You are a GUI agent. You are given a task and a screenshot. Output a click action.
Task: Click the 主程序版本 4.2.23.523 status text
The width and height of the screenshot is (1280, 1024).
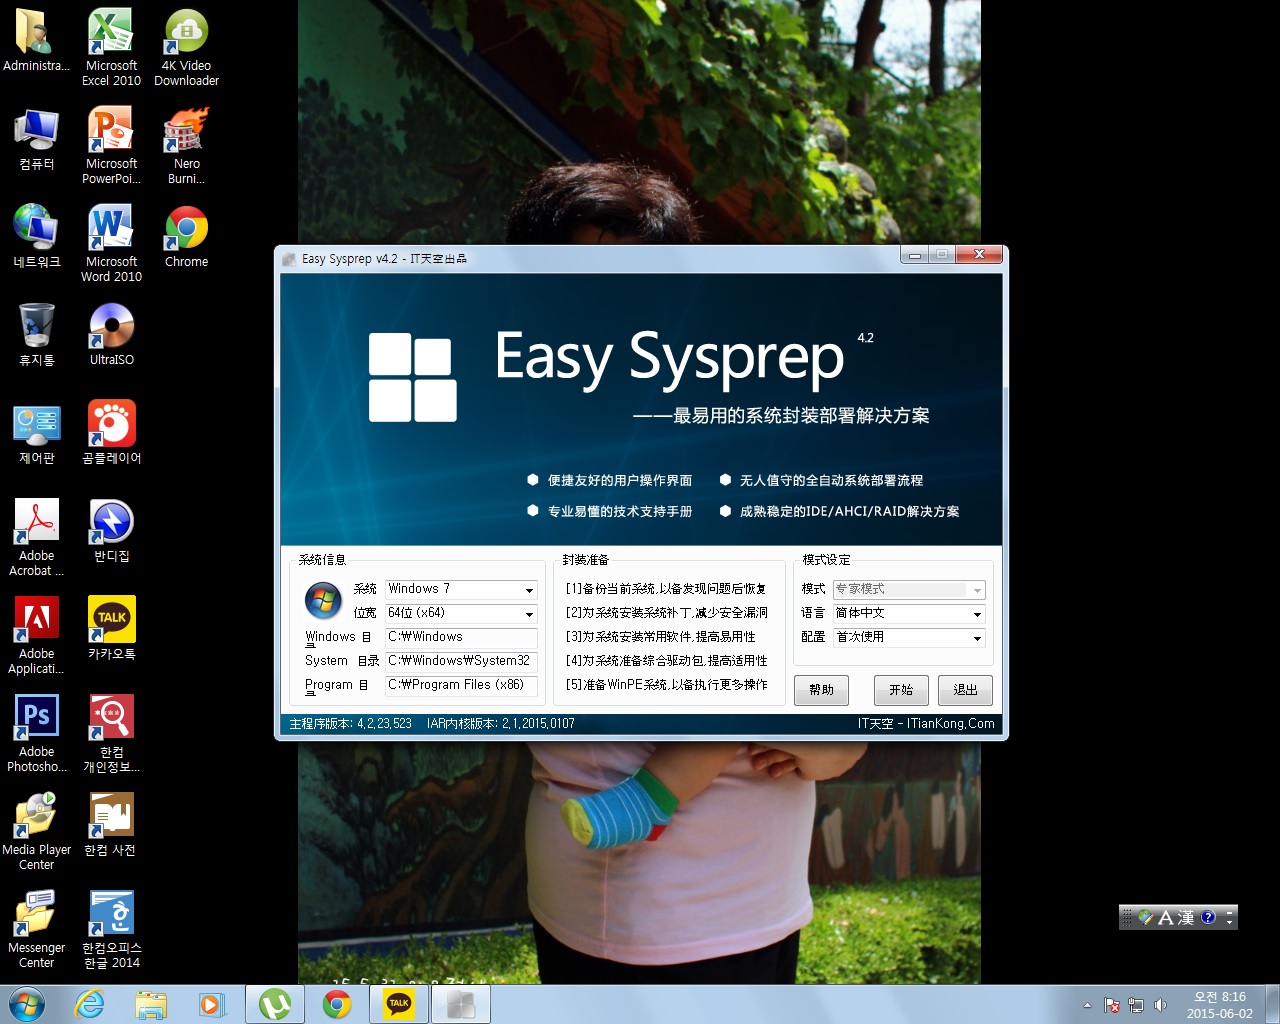(x=350, y=724)
